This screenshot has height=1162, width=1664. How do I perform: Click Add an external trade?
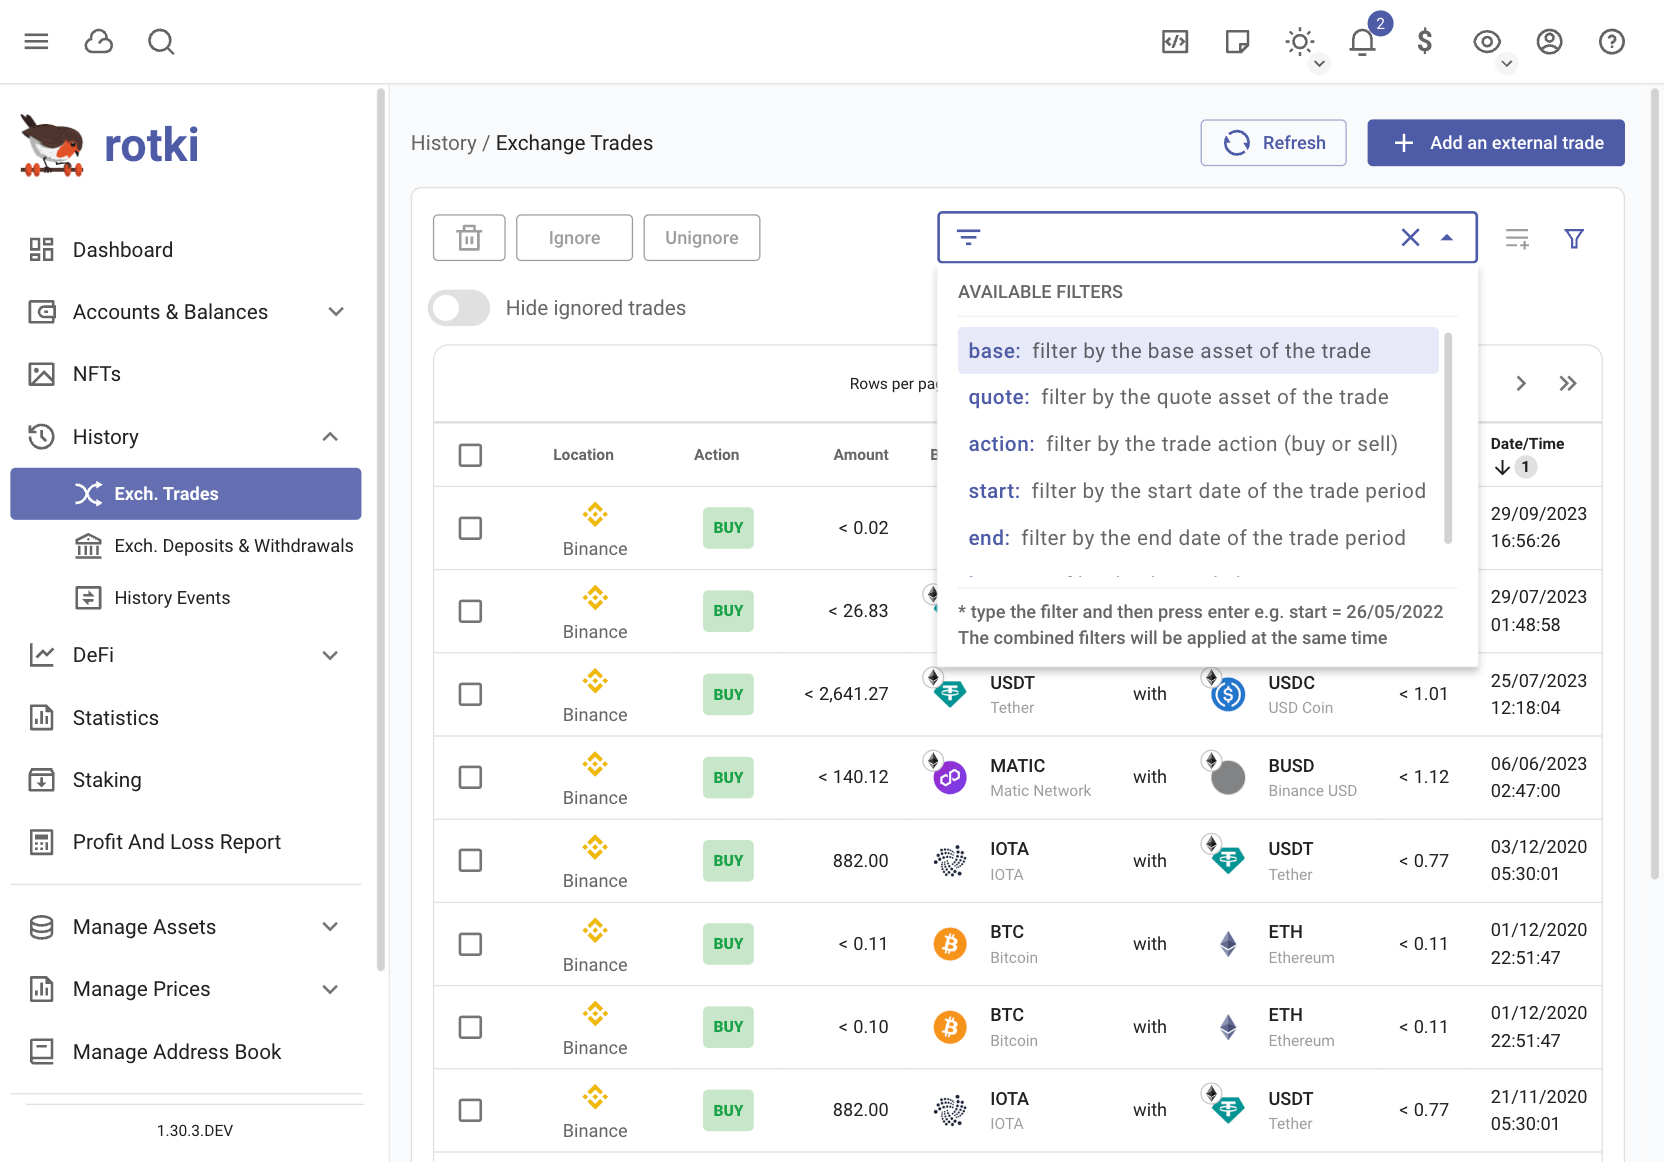coord(1496,143)
